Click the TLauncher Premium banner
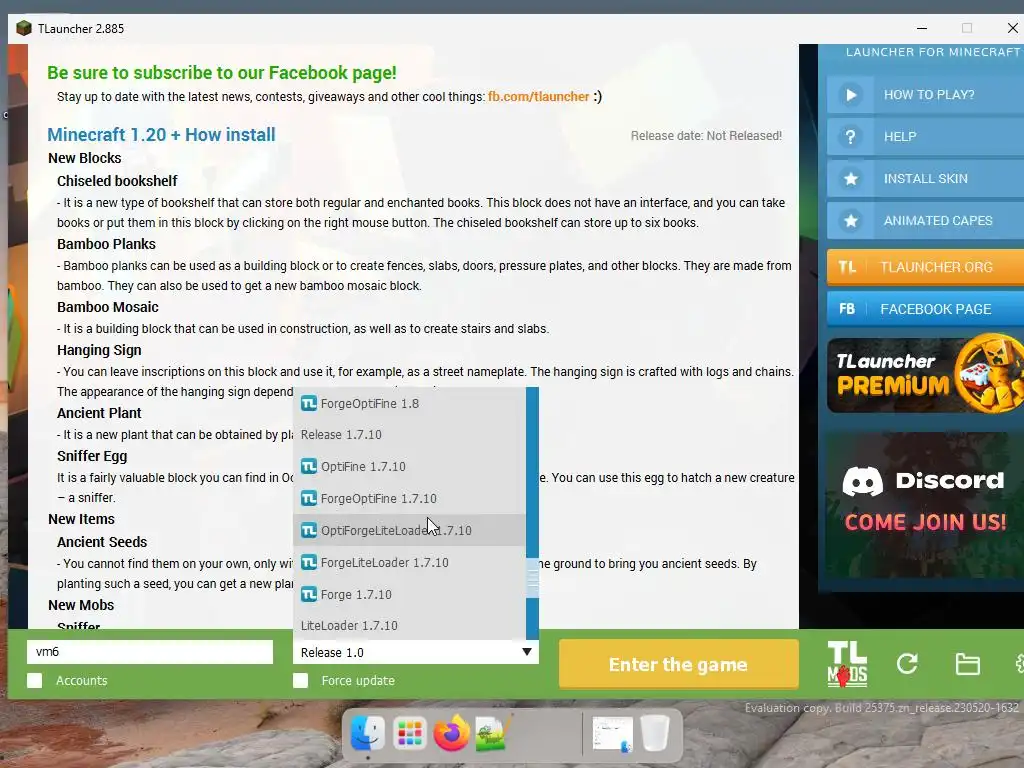The image size is (1024, 768). tap(925, 376)
